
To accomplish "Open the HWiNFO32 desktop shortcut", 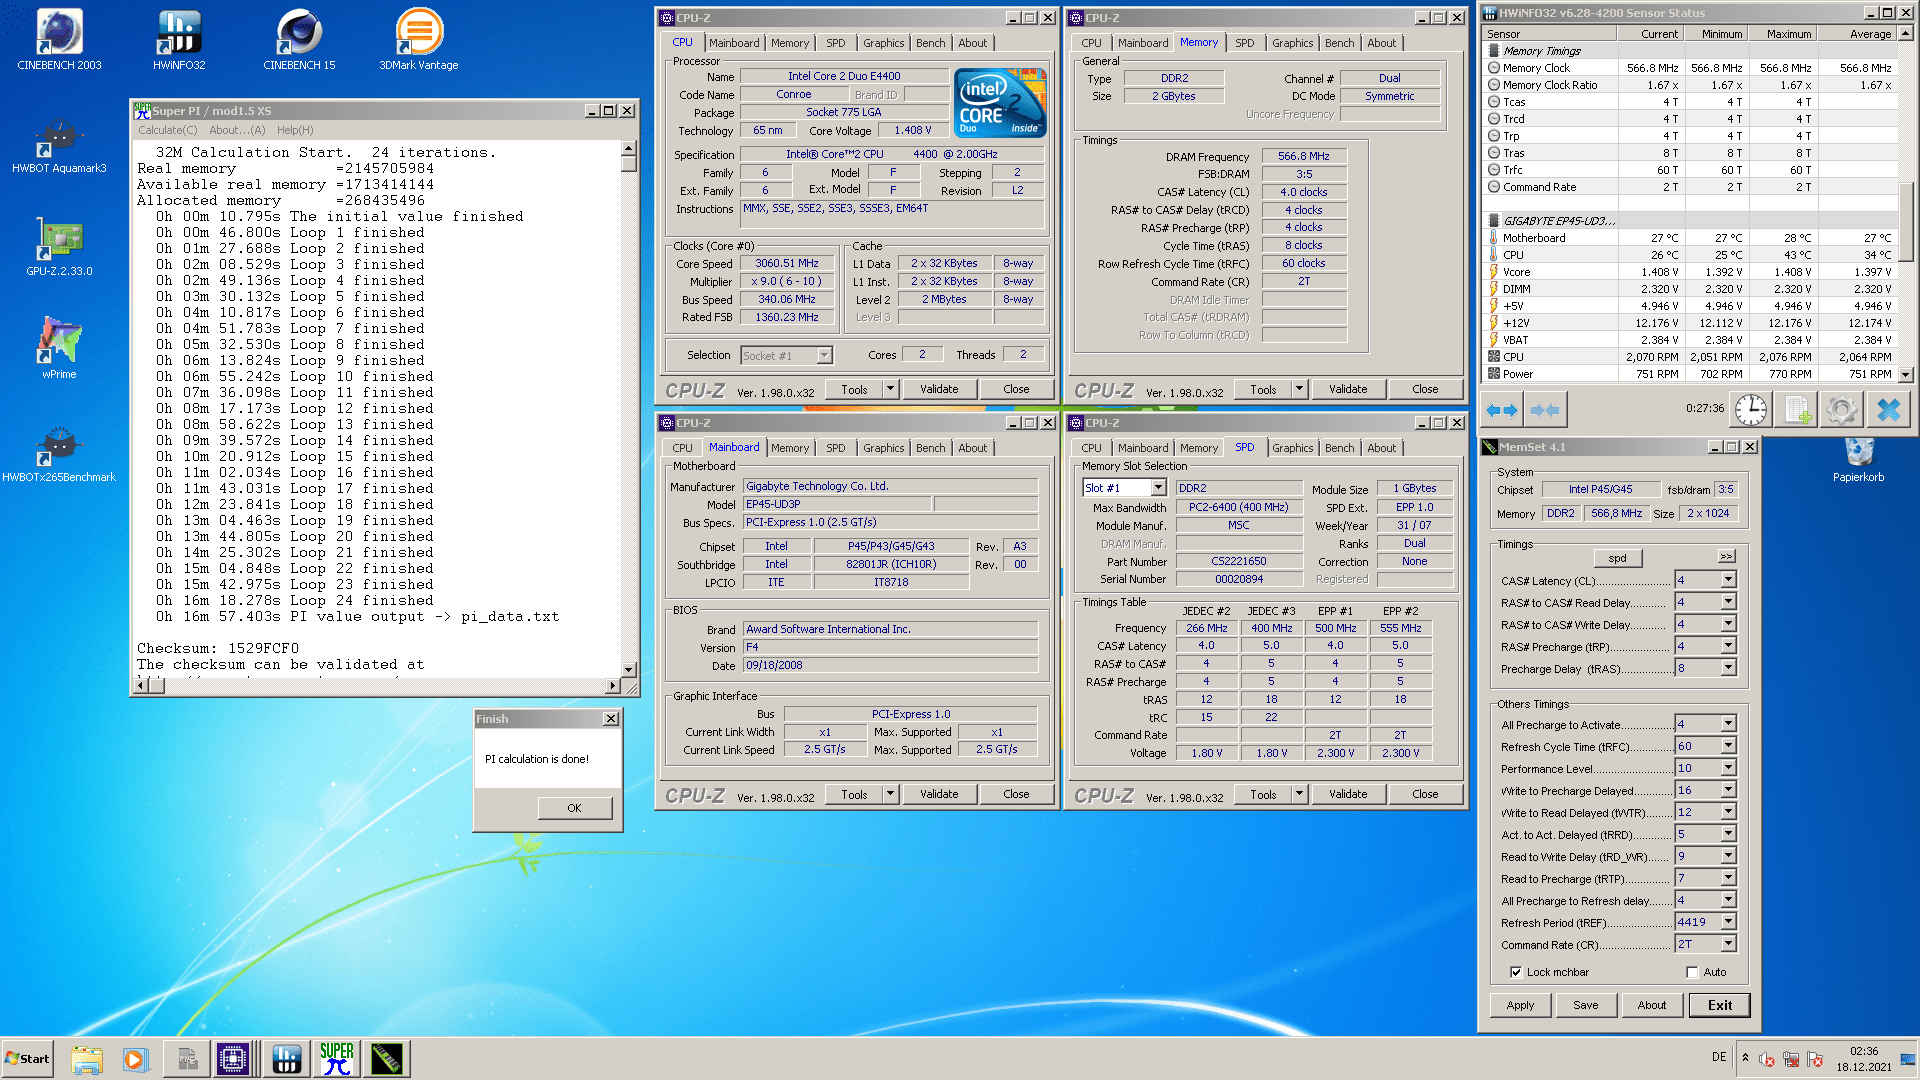I will [179, 40].
